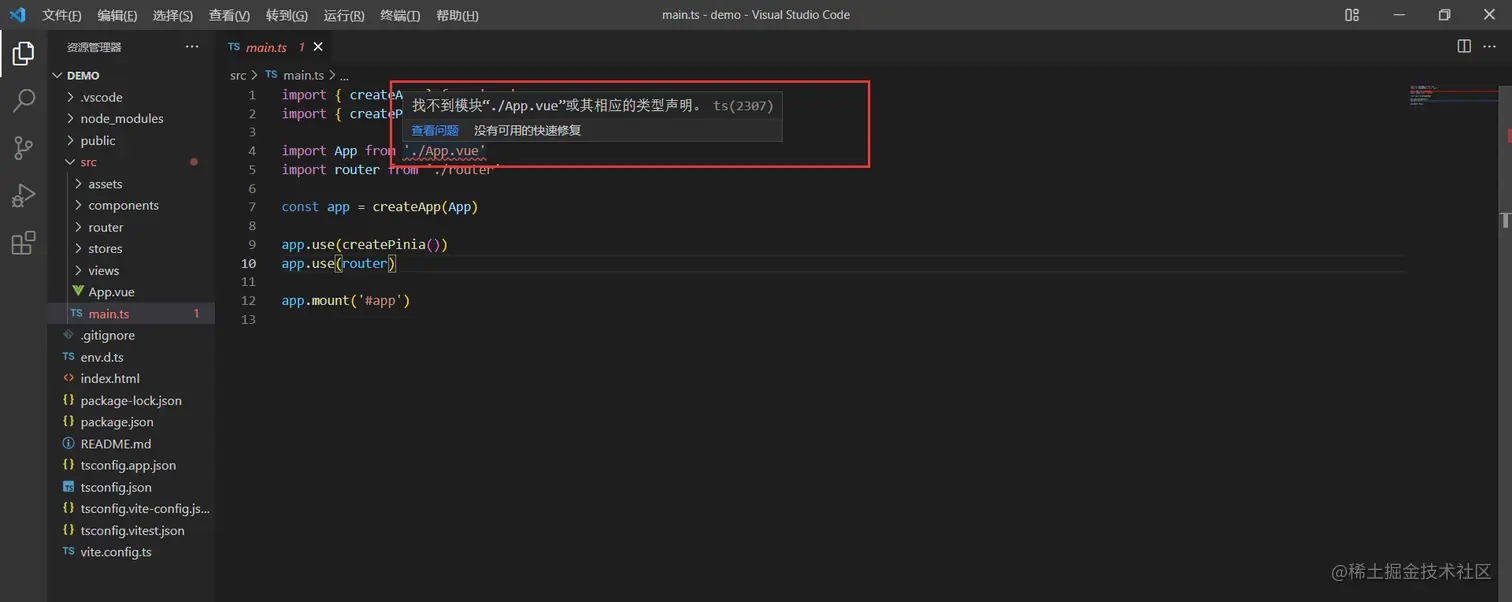The height and width of the screenshot is (602, 1512).
Task: Open README.md file
Action: pyautogui.click(x=131, y=444)
